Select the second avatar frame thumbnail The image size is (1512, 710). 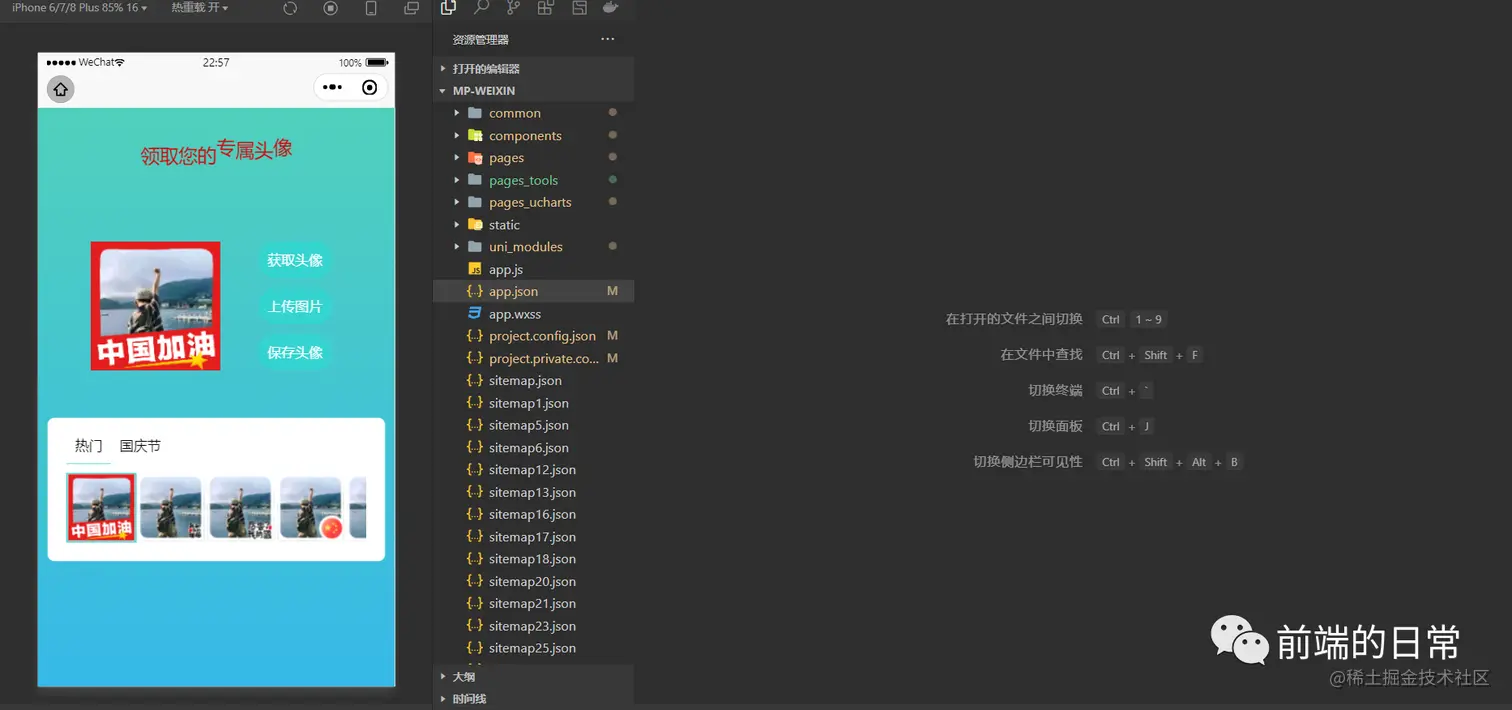[x=171, y=508]
